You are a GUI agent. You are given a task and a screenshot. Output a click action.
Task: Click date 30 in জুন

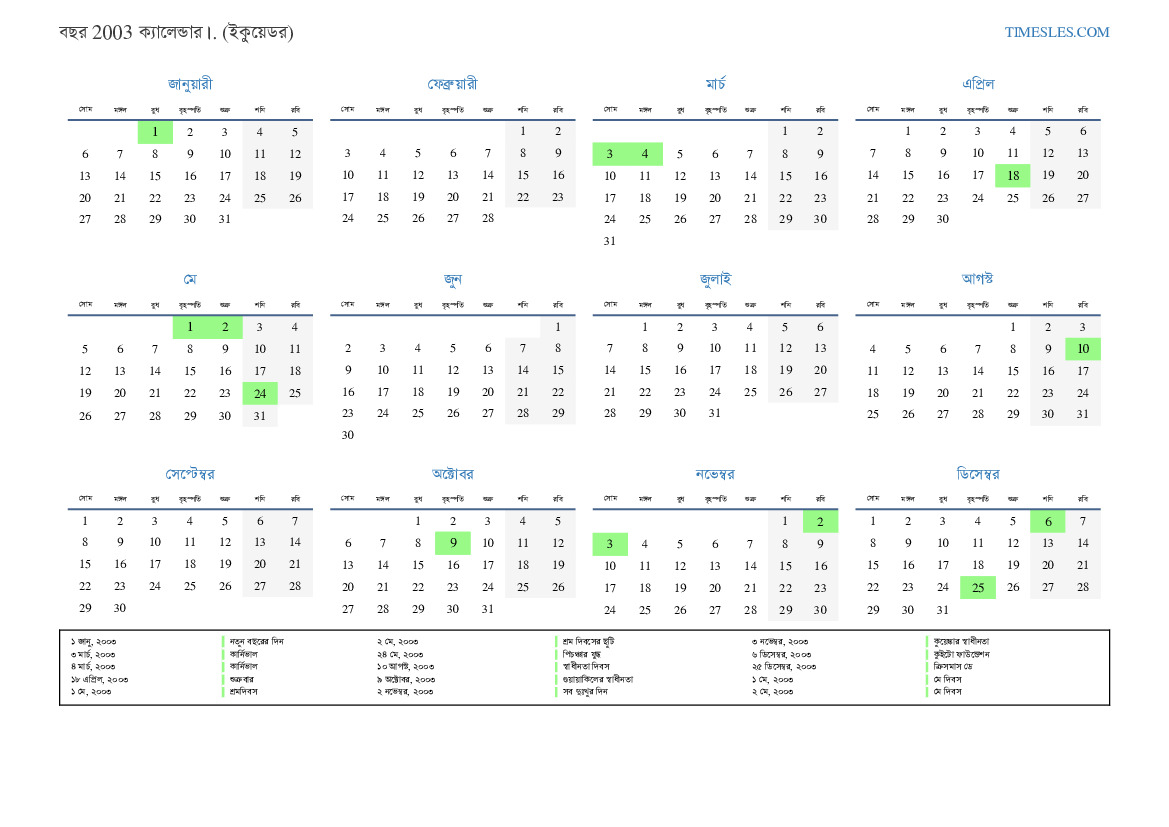tap(347, 435)
